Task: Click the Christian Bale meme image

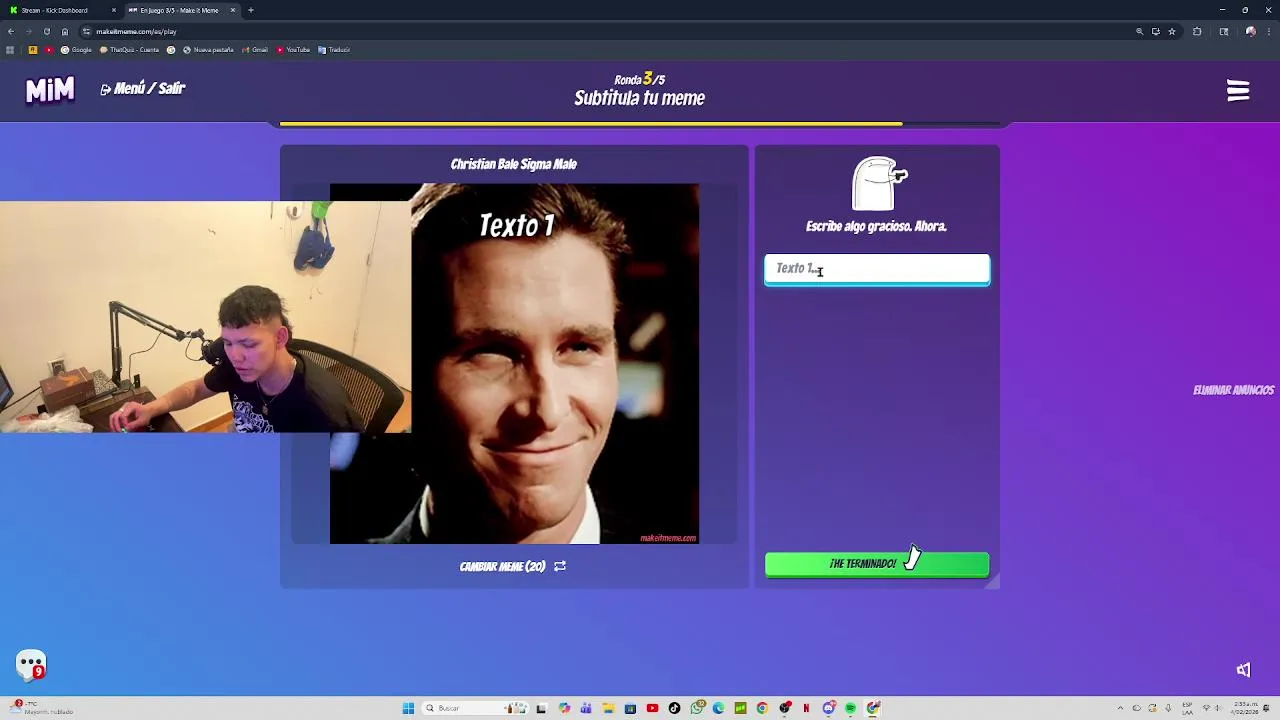Action: [x=514, y=363]
